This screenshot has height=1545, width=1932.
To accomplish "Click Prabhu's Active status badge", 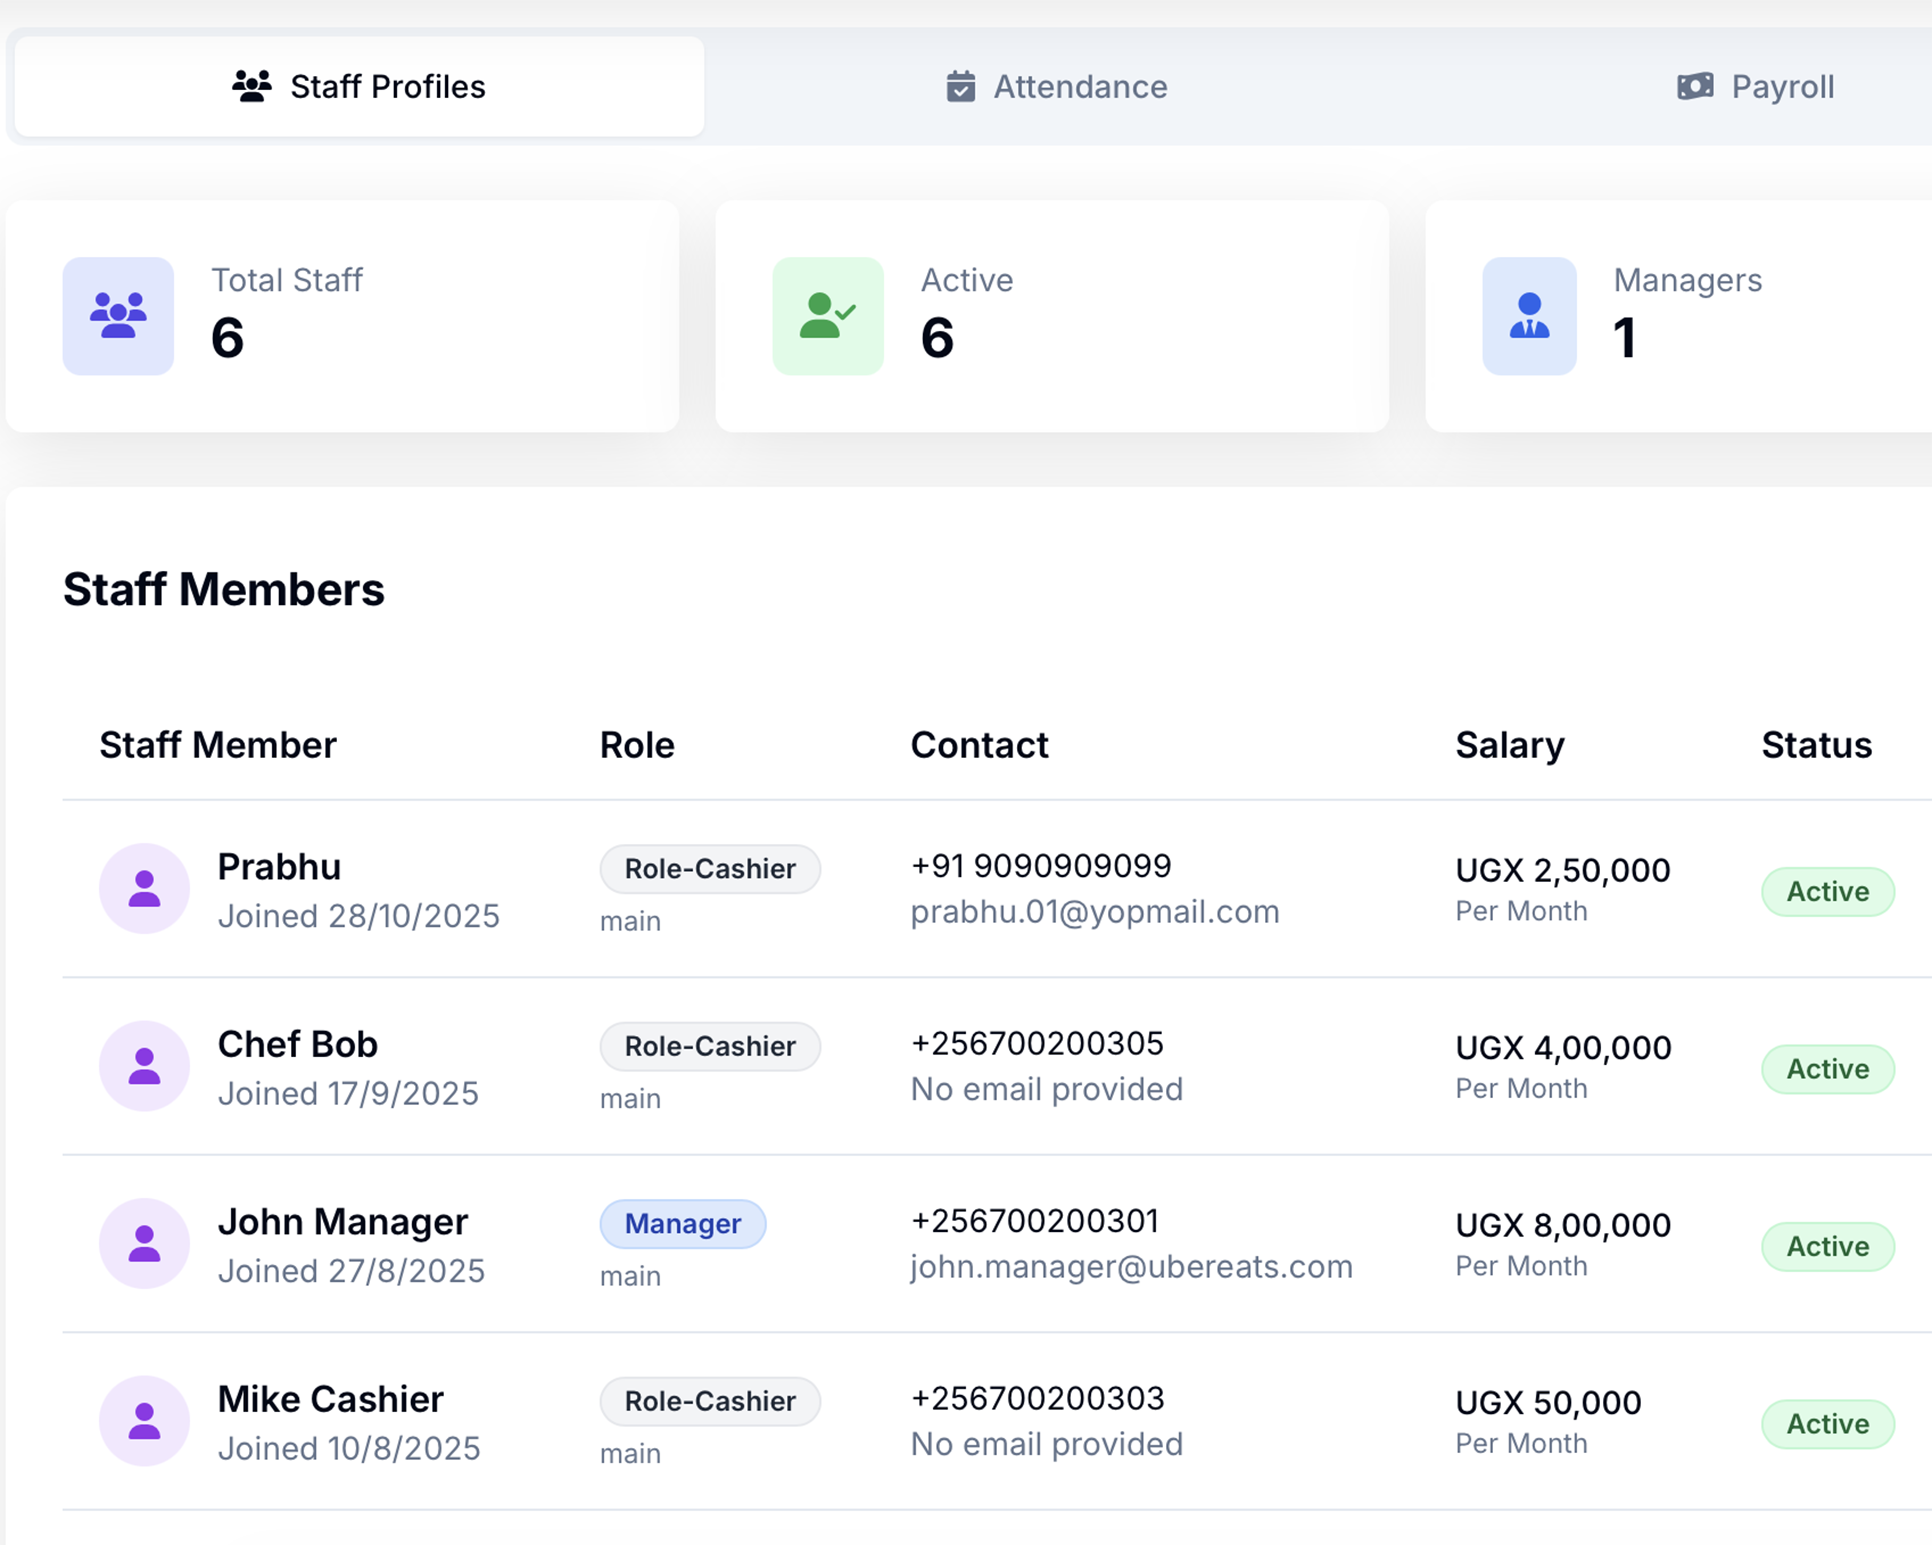I will (1827, 891).
